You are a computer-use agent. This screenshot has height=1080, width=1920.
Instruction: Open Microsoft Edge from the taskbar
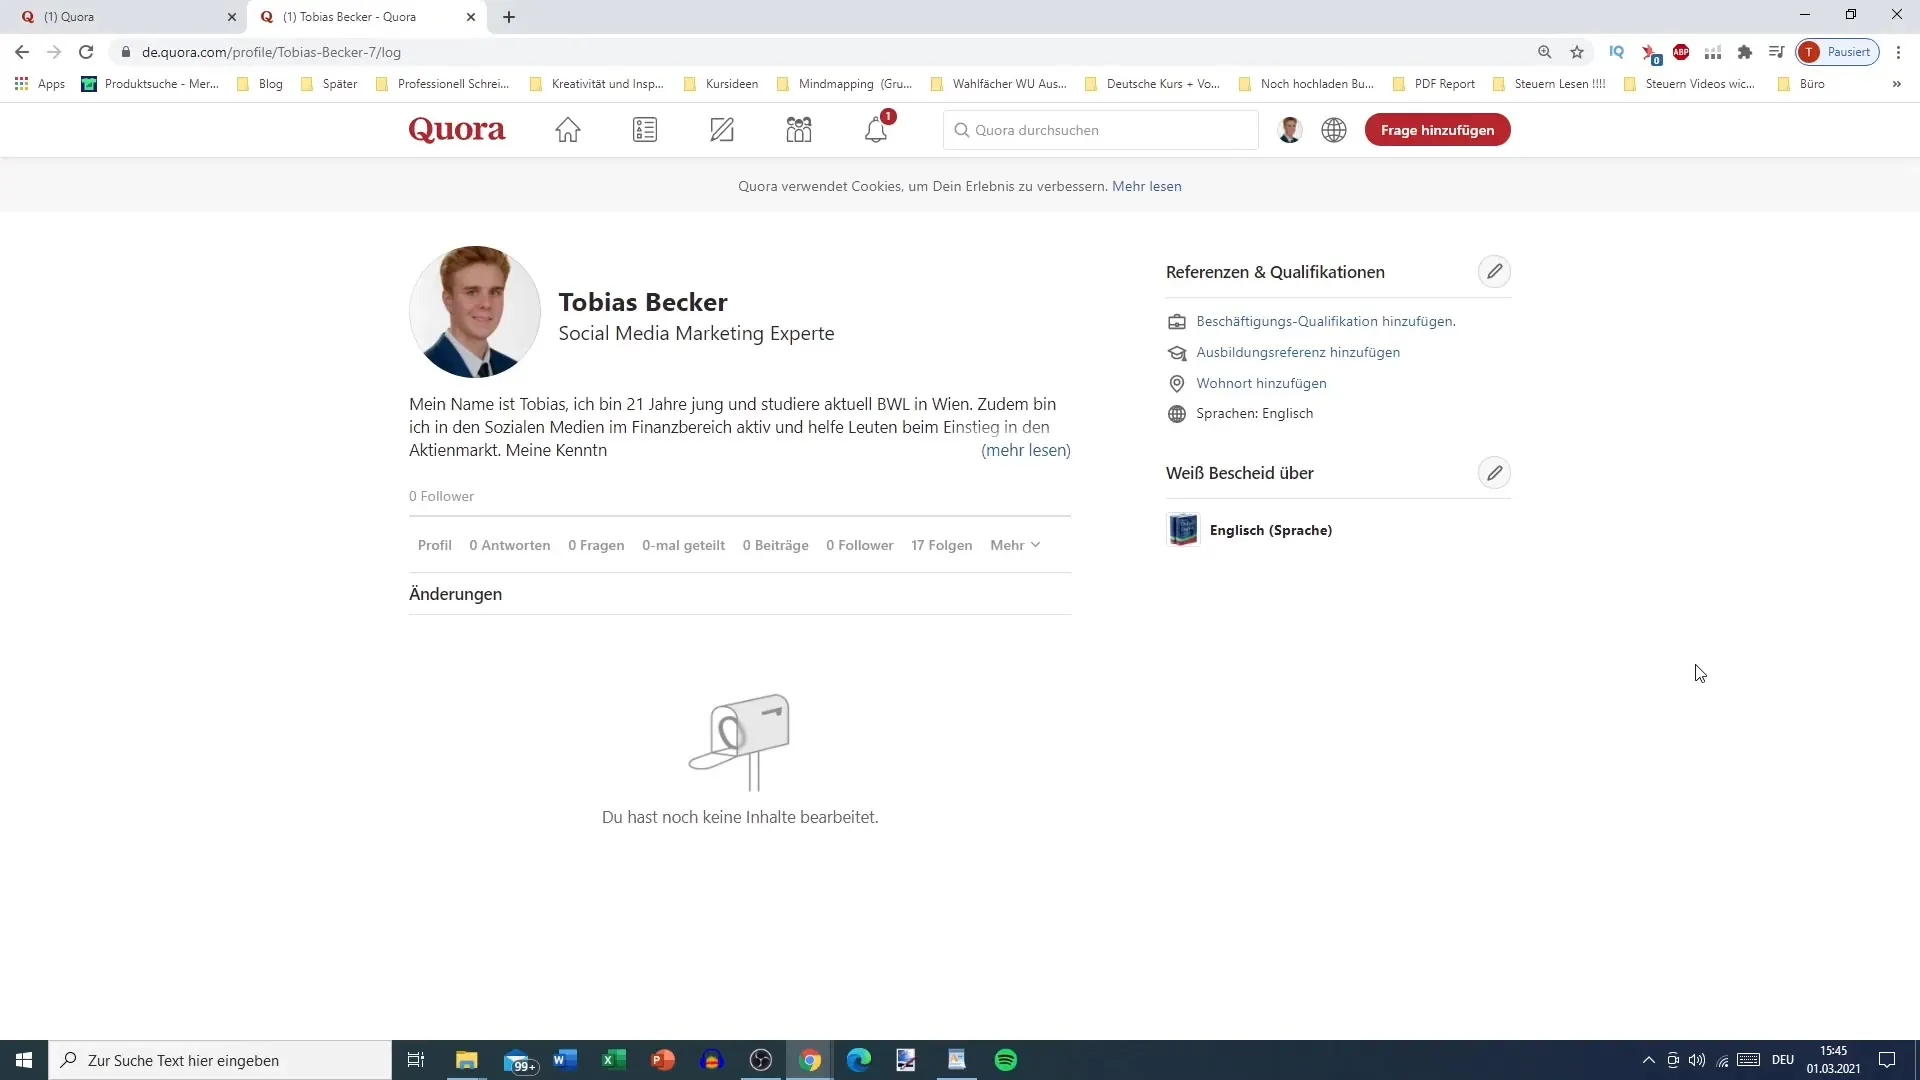(x=859, y=1060)
